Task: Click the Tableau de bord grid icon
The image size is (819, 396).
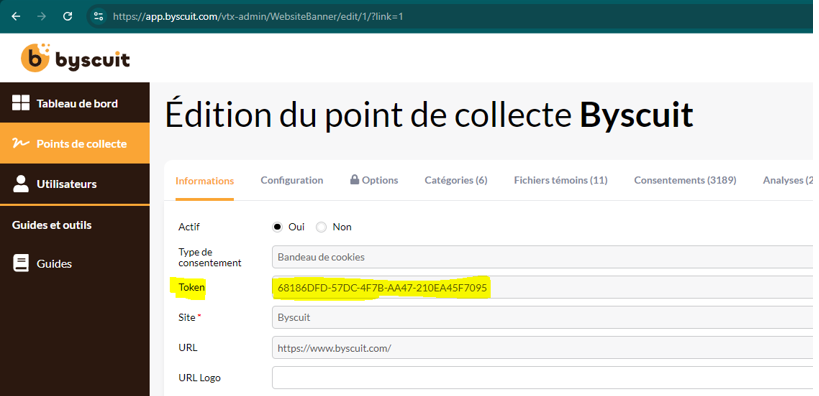Action: [21, 103]
